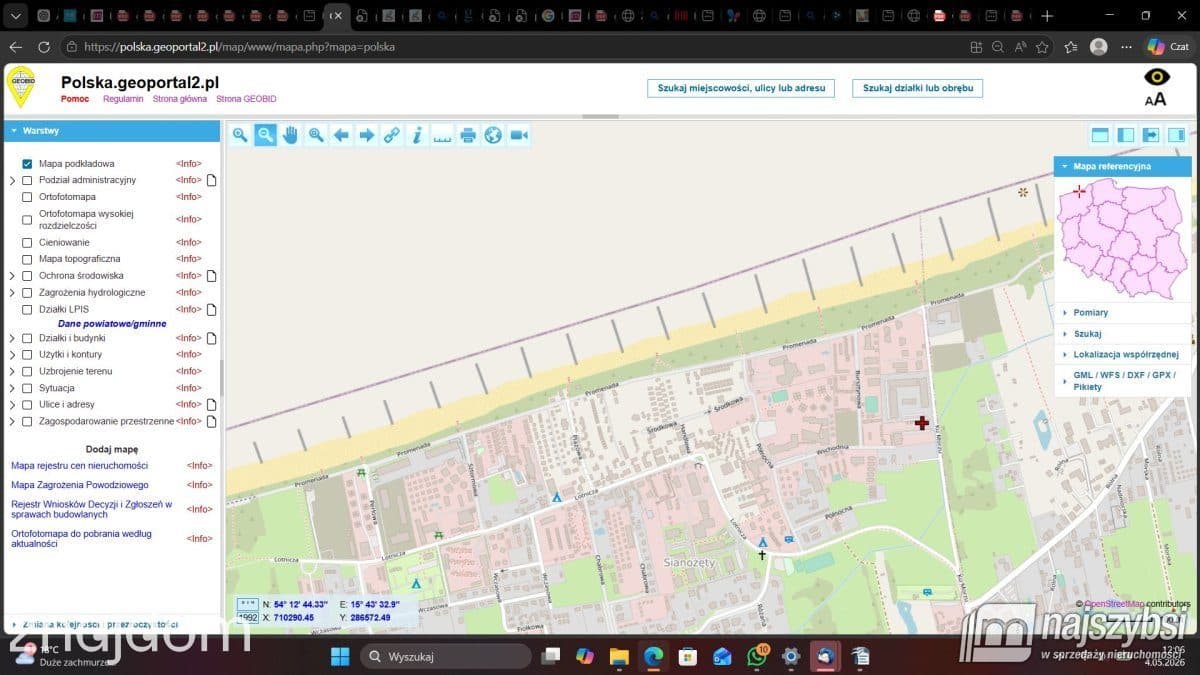Image resolution: width=1200 pixels, height=675 pixels.
Task: Open Strona GEOBID link
Action: coord(246,99)
